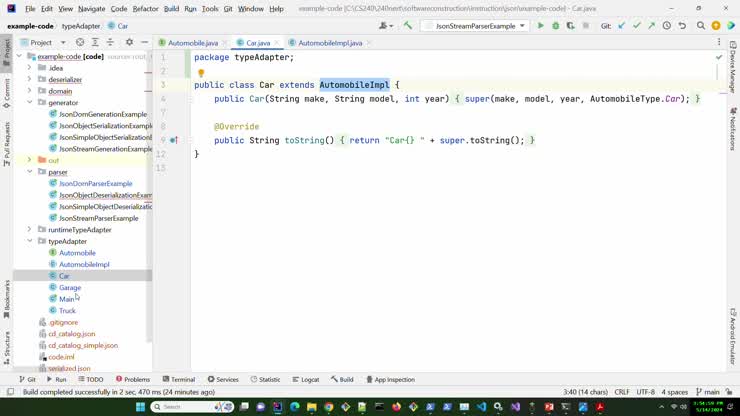Image resolution: width=740 pixels, height=416 pixels.
Task: Click the main Git branch widget
Action: point(708,392)
